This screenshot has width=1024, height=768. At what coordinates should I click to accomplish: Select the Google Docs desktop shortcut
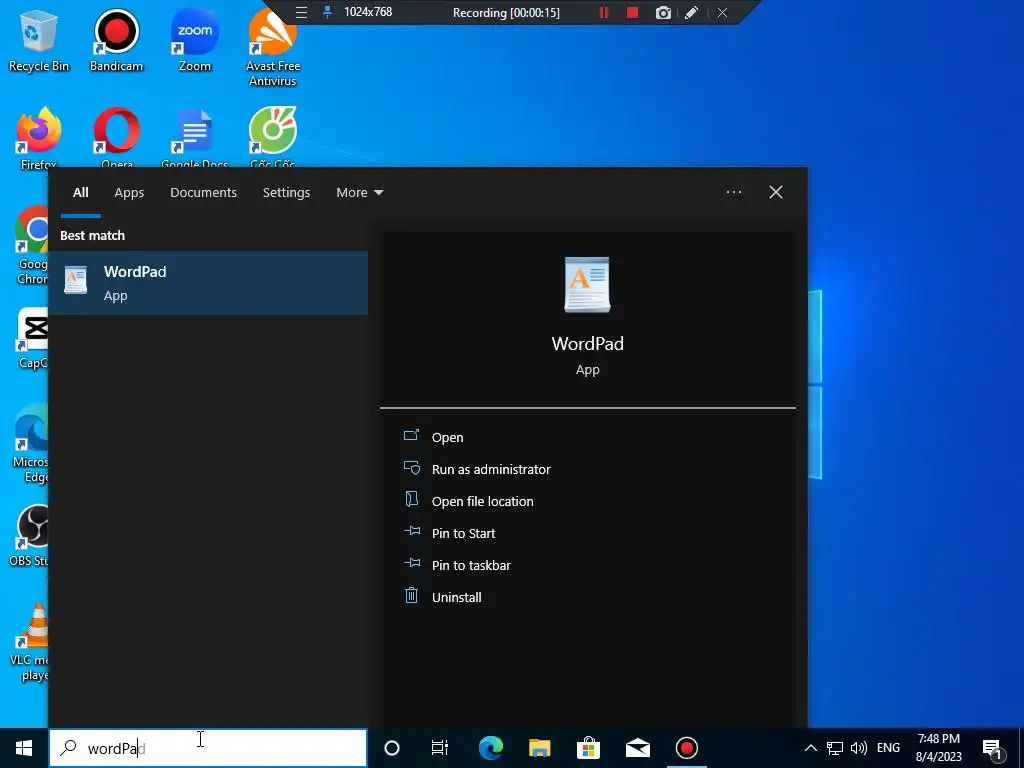coord(195,137)
